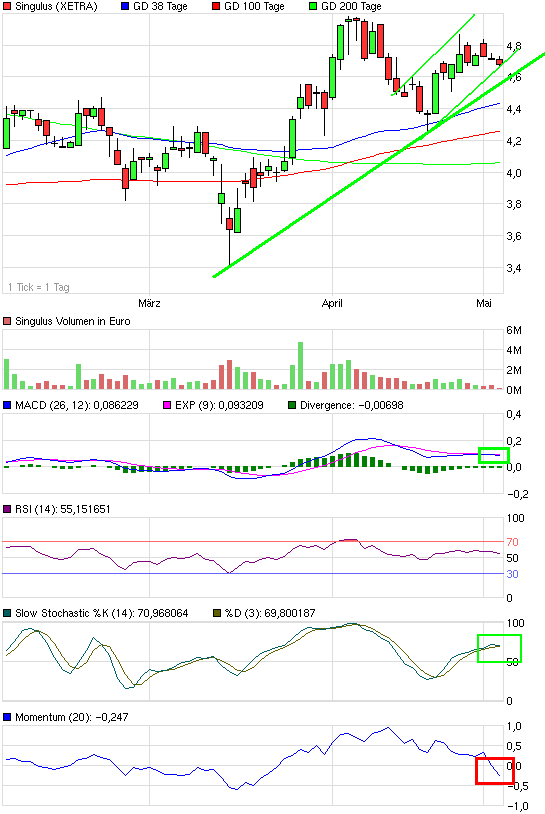Click the dark green Divergence legend swatch
Screen dimensions: 545x814
pos(292,405)
